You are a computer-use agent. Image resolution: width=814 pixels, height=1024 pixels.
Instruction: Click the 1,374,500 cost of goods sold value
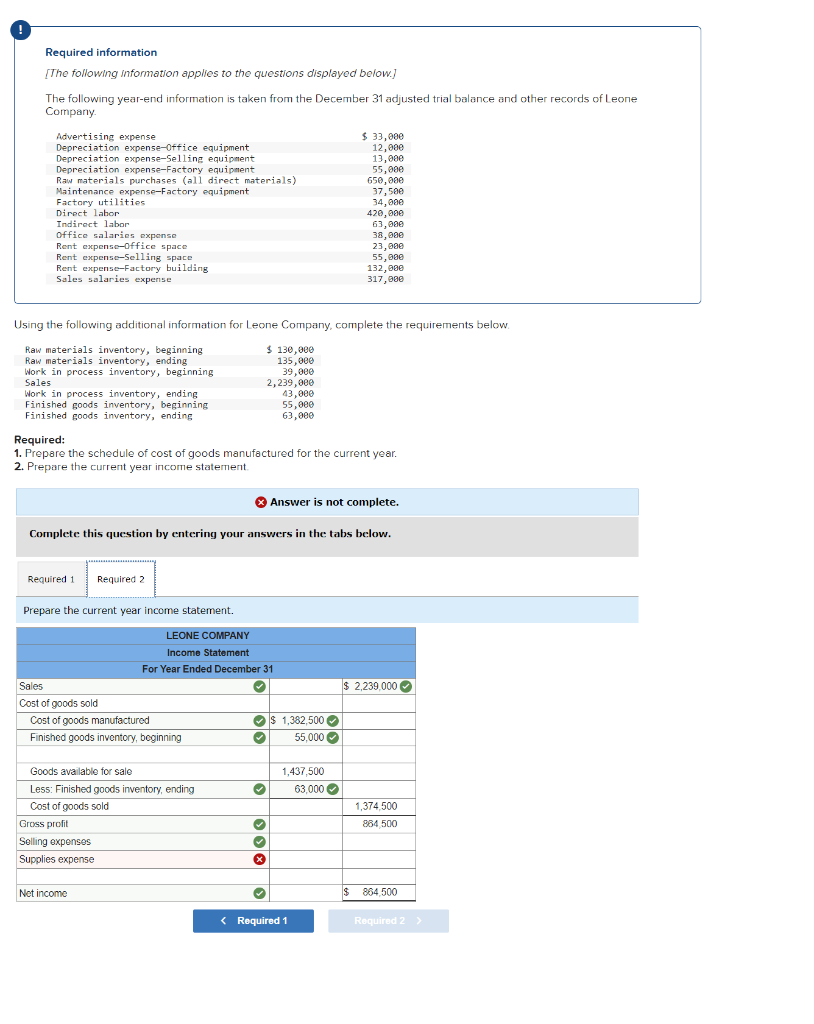click(x=376, y=807)
